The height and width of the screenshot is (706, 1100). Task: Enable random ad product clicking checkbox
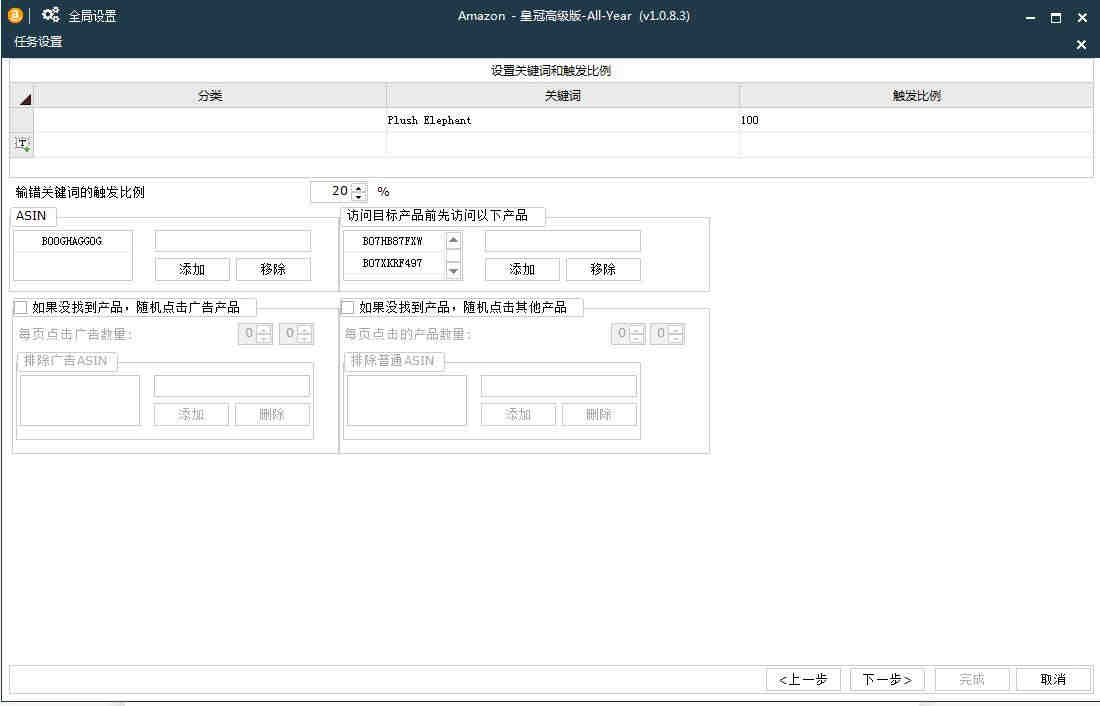point(21,307)
